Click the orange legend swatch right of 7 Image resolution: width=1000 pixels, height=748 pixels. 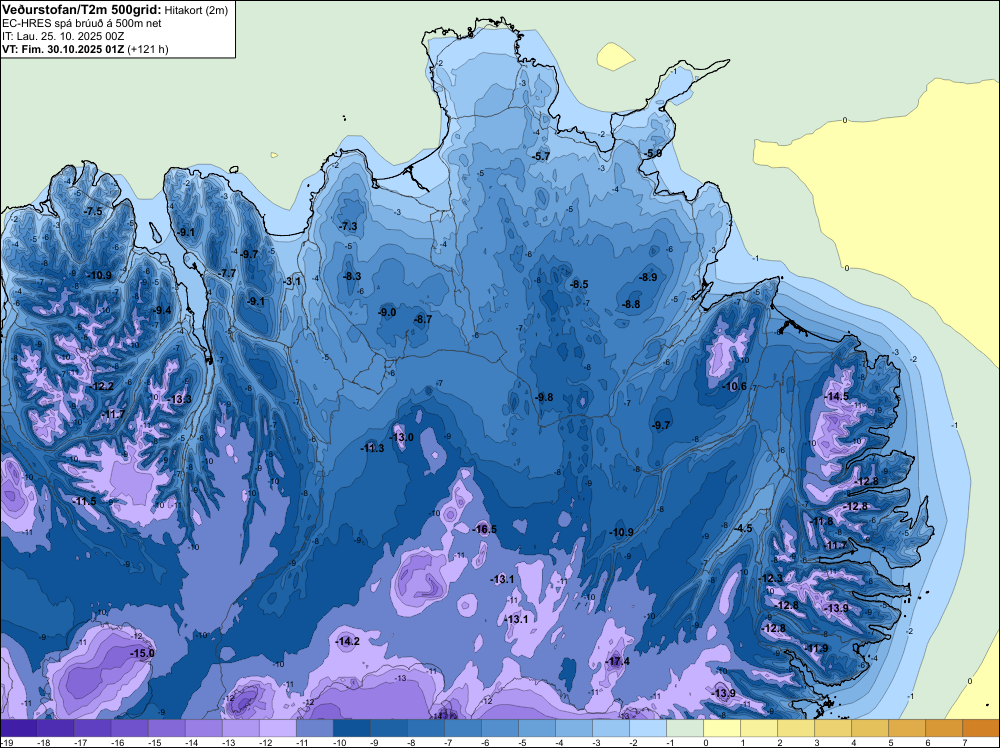point(981,728)
